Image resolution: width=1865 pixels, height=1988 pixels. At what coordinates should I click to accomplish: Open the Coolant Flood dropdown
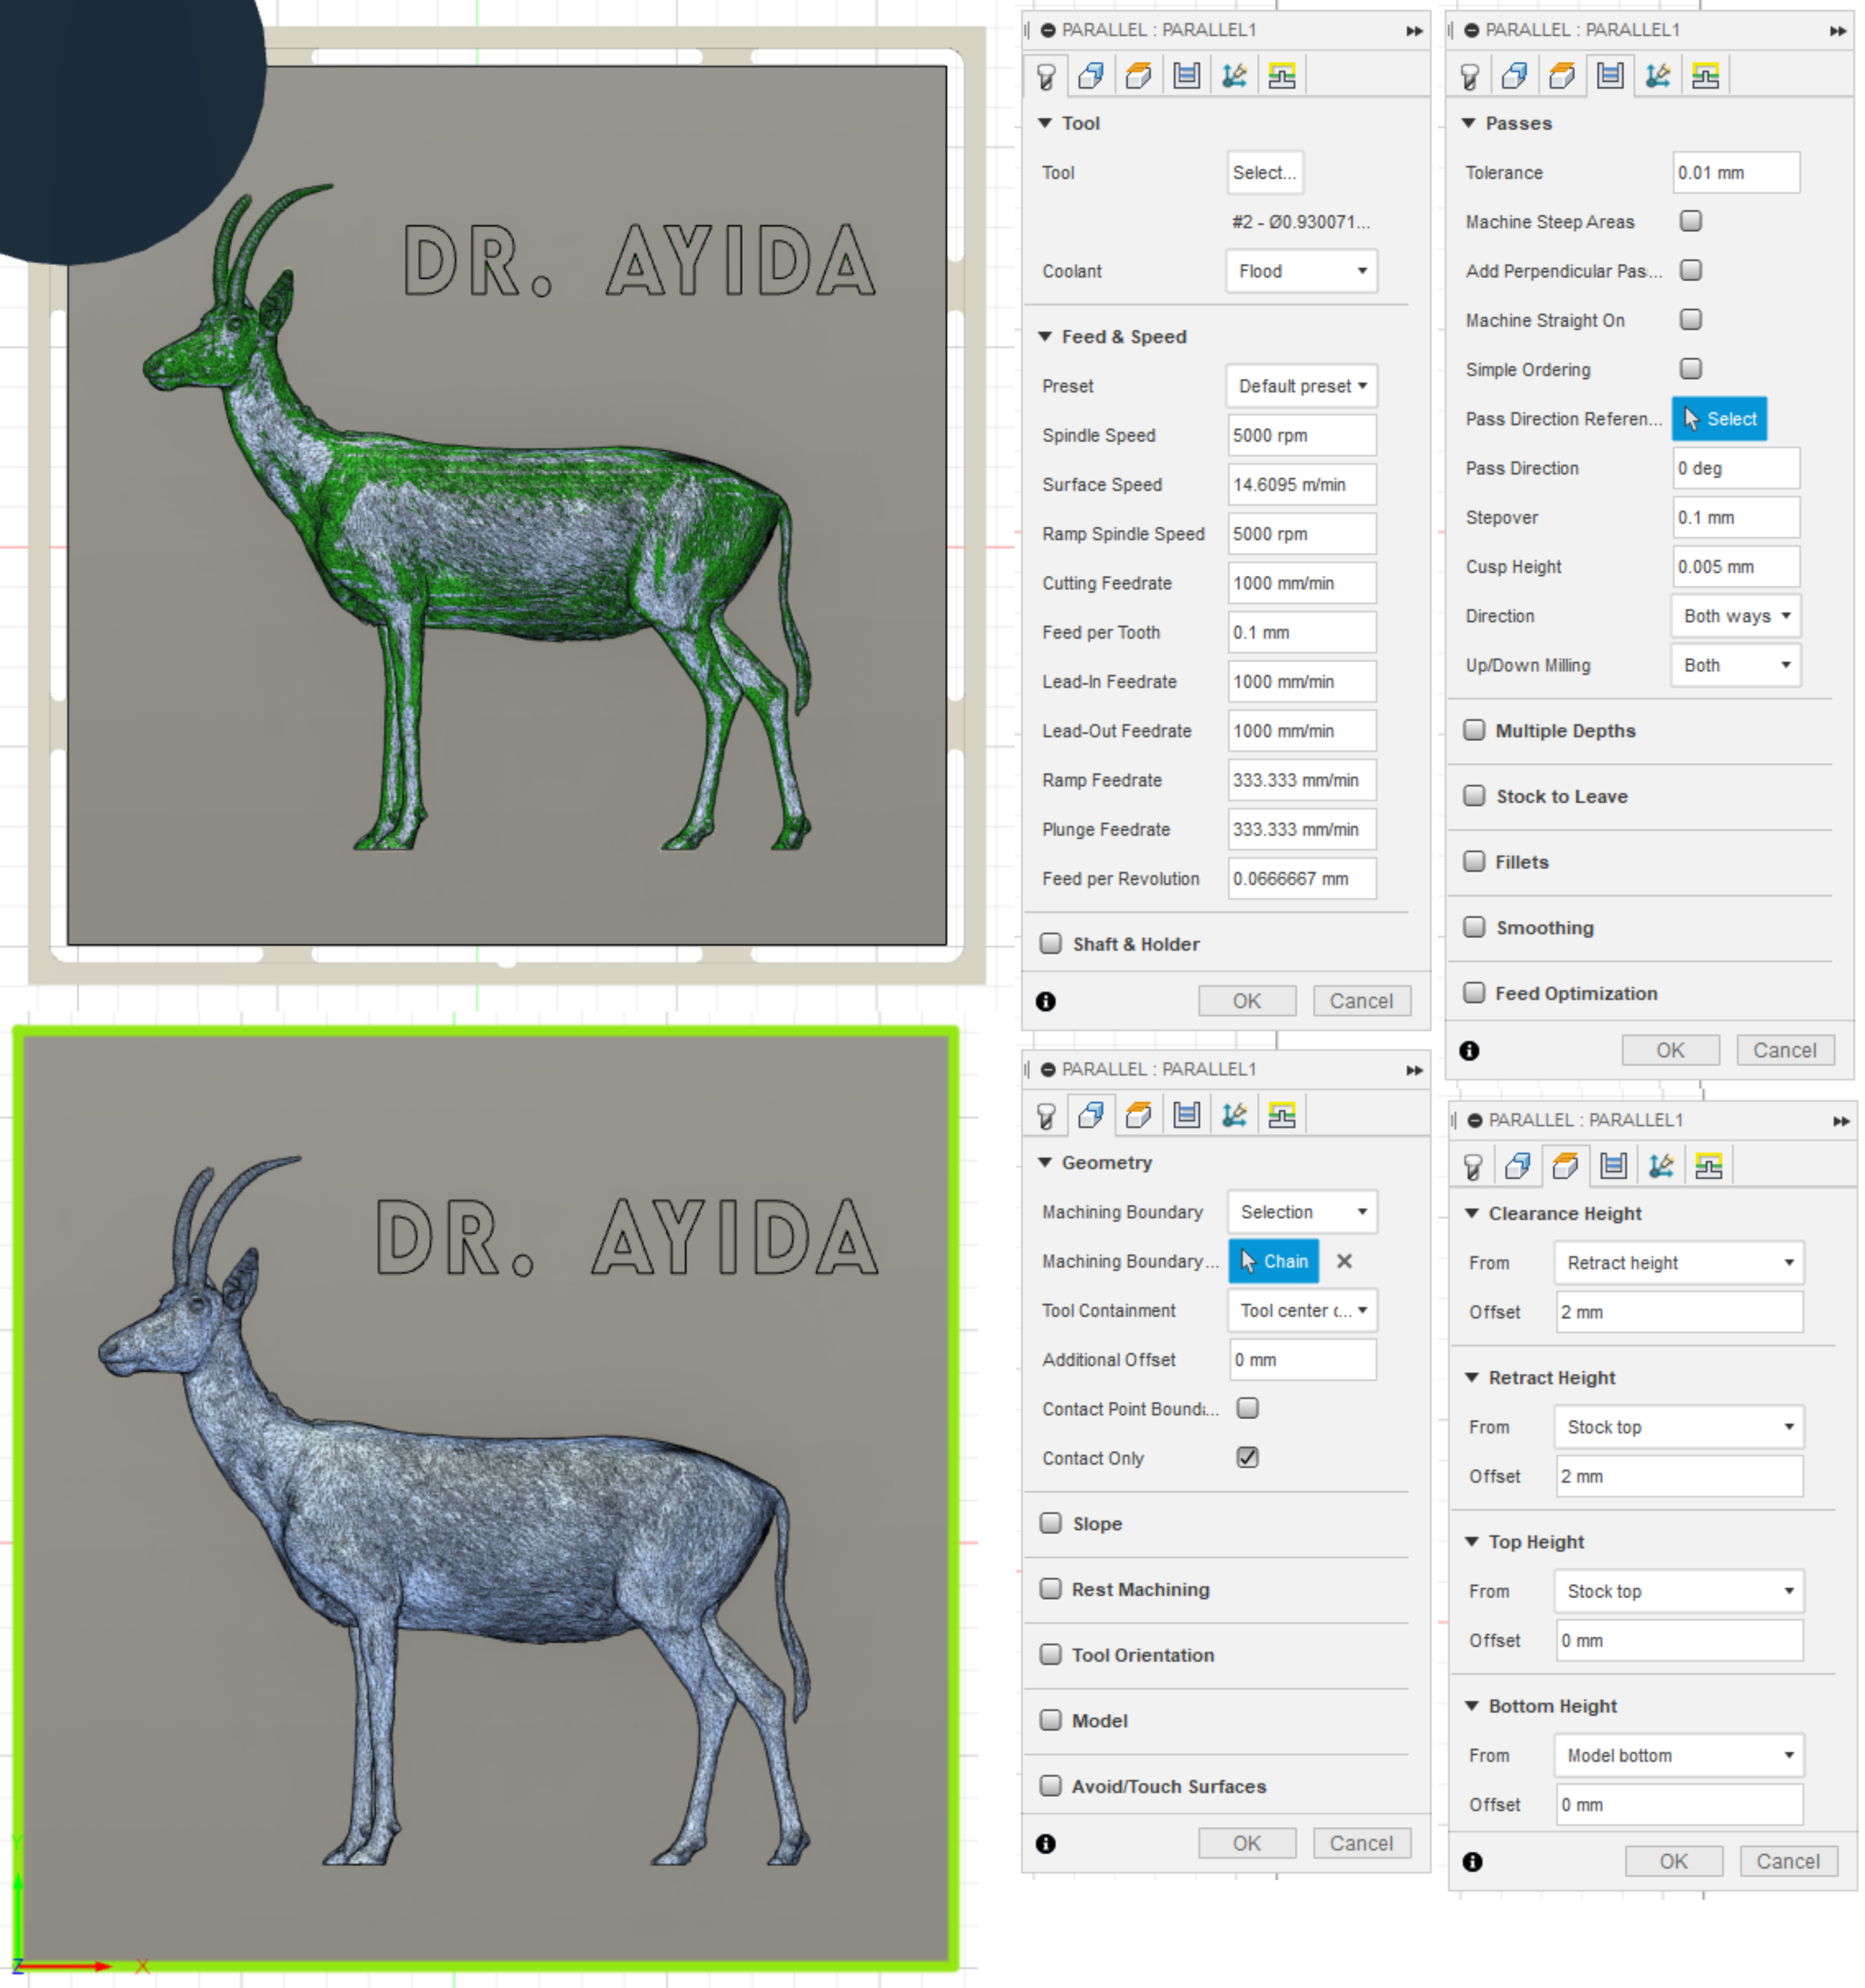tap(1301, 271)
